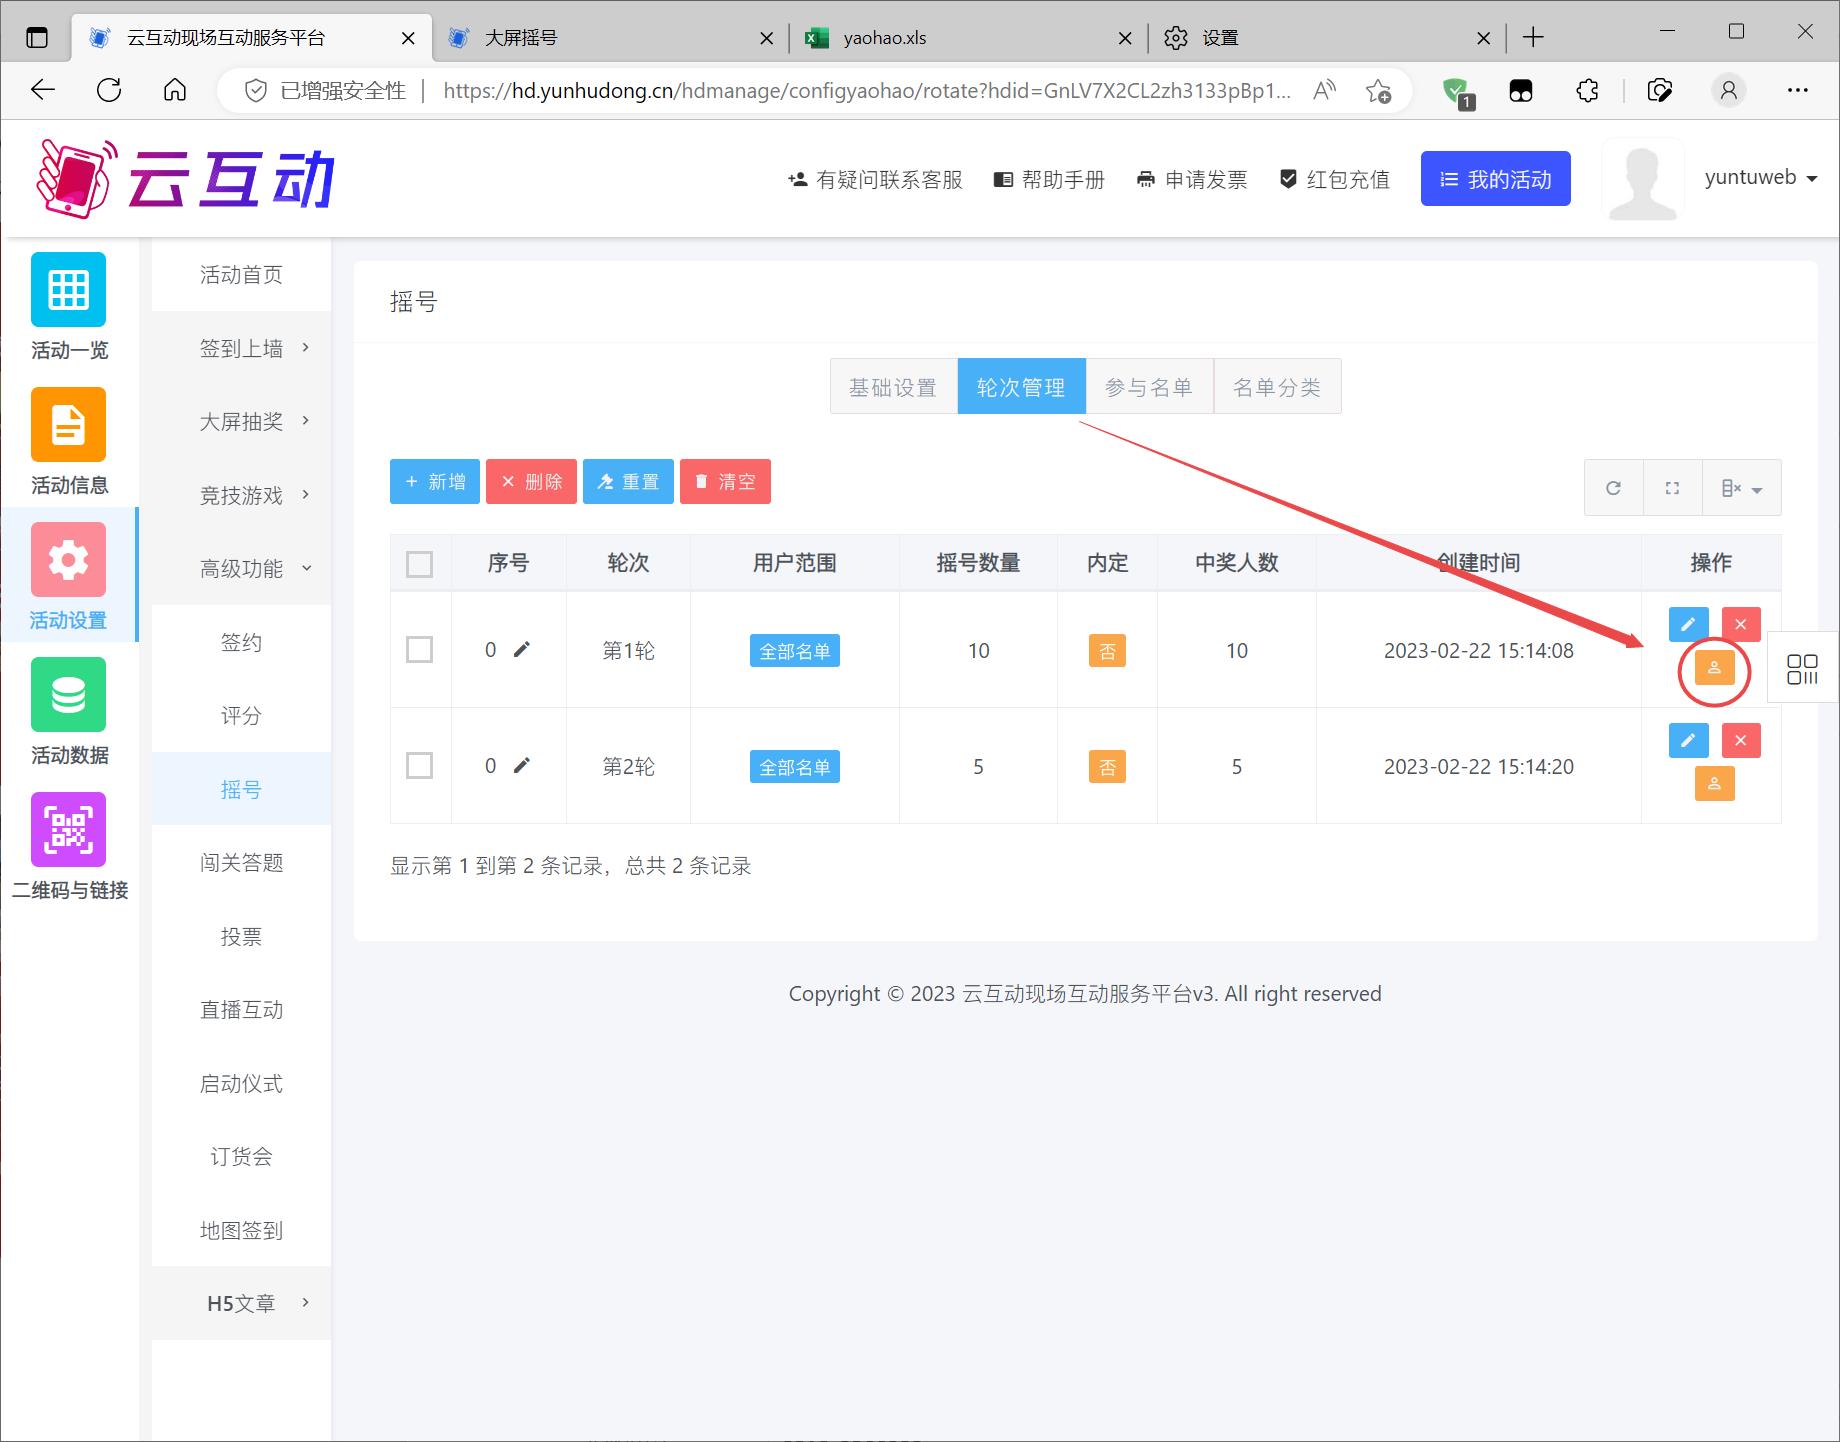Open the 投票 menu item
1840x1442 pixels.
241,936
